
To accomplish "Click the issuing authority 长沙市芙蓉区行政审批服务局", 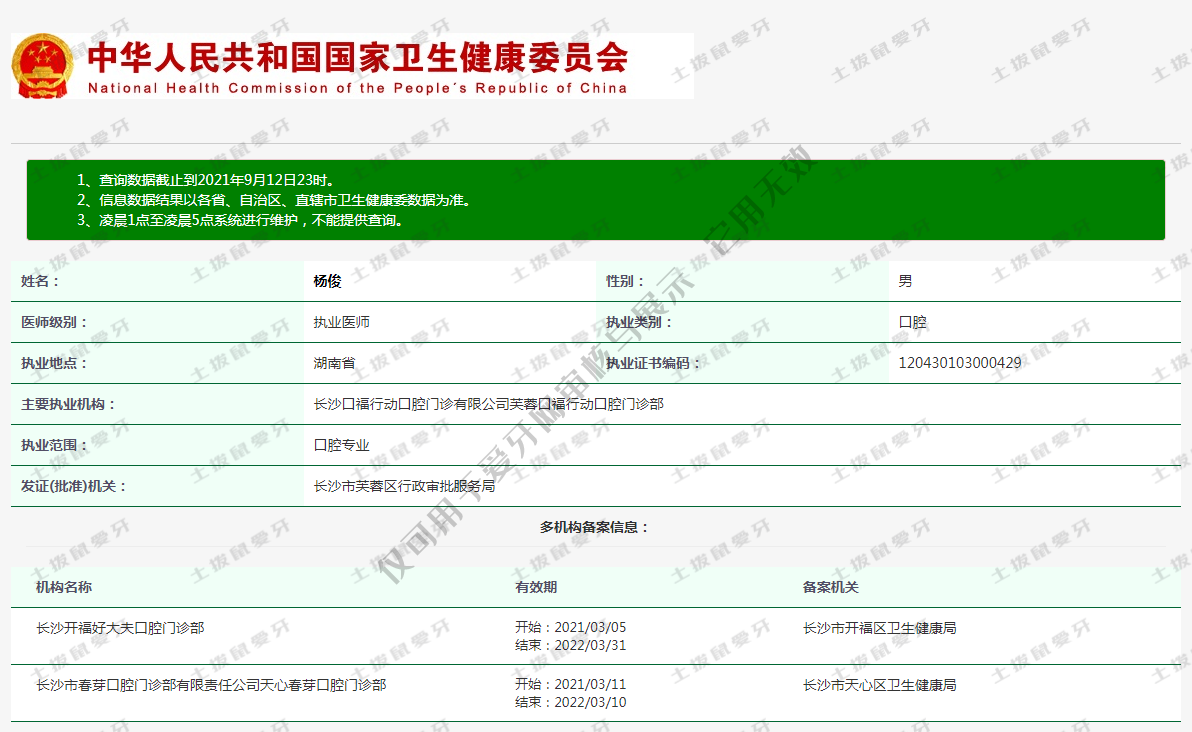I will click(404, 487).
